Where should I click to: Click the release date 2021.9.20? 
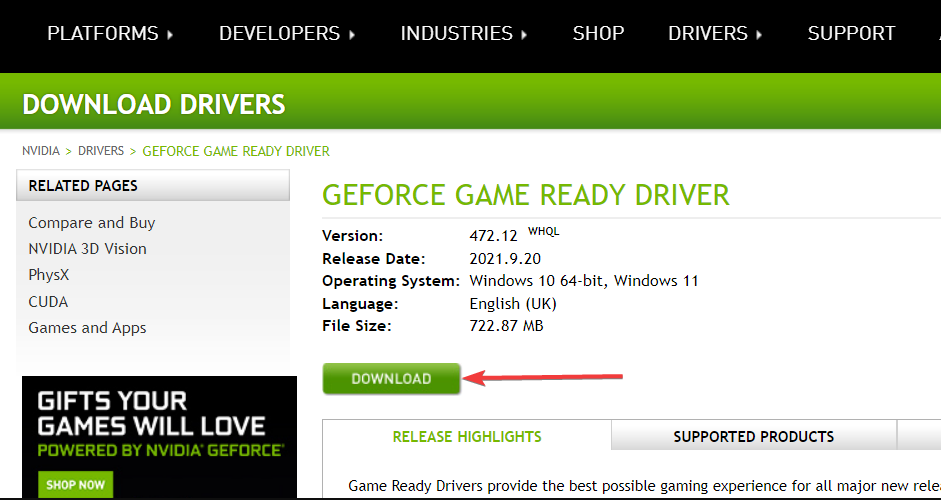pyautogui.click(x=505, y=259)
